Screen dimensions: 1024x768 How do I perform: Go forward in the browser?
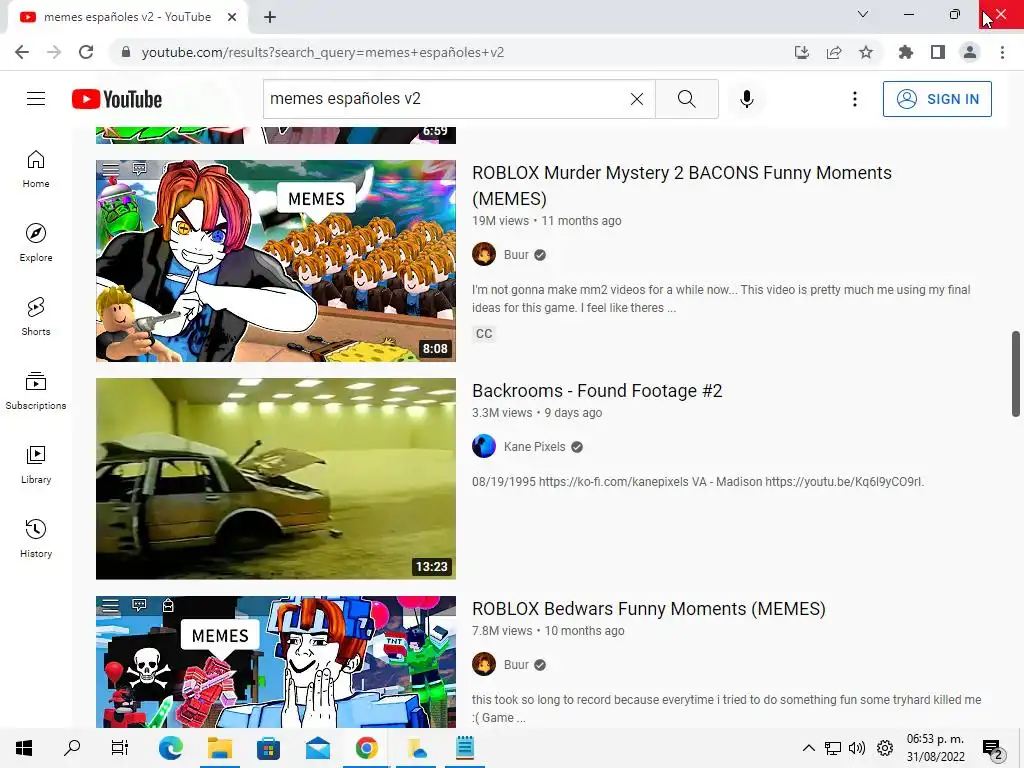click(54, 52)
